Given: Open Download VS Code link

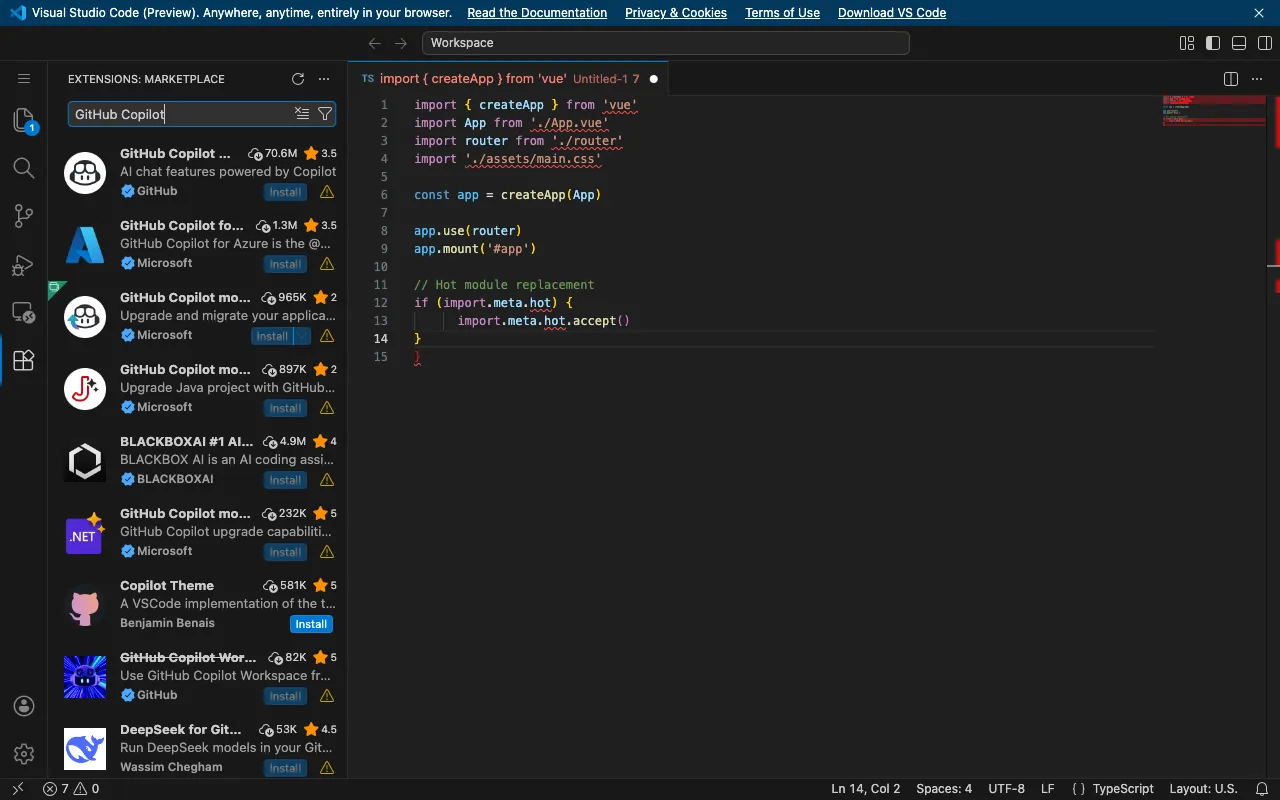Looking at the screenshot, I should [x=892, y=13].
